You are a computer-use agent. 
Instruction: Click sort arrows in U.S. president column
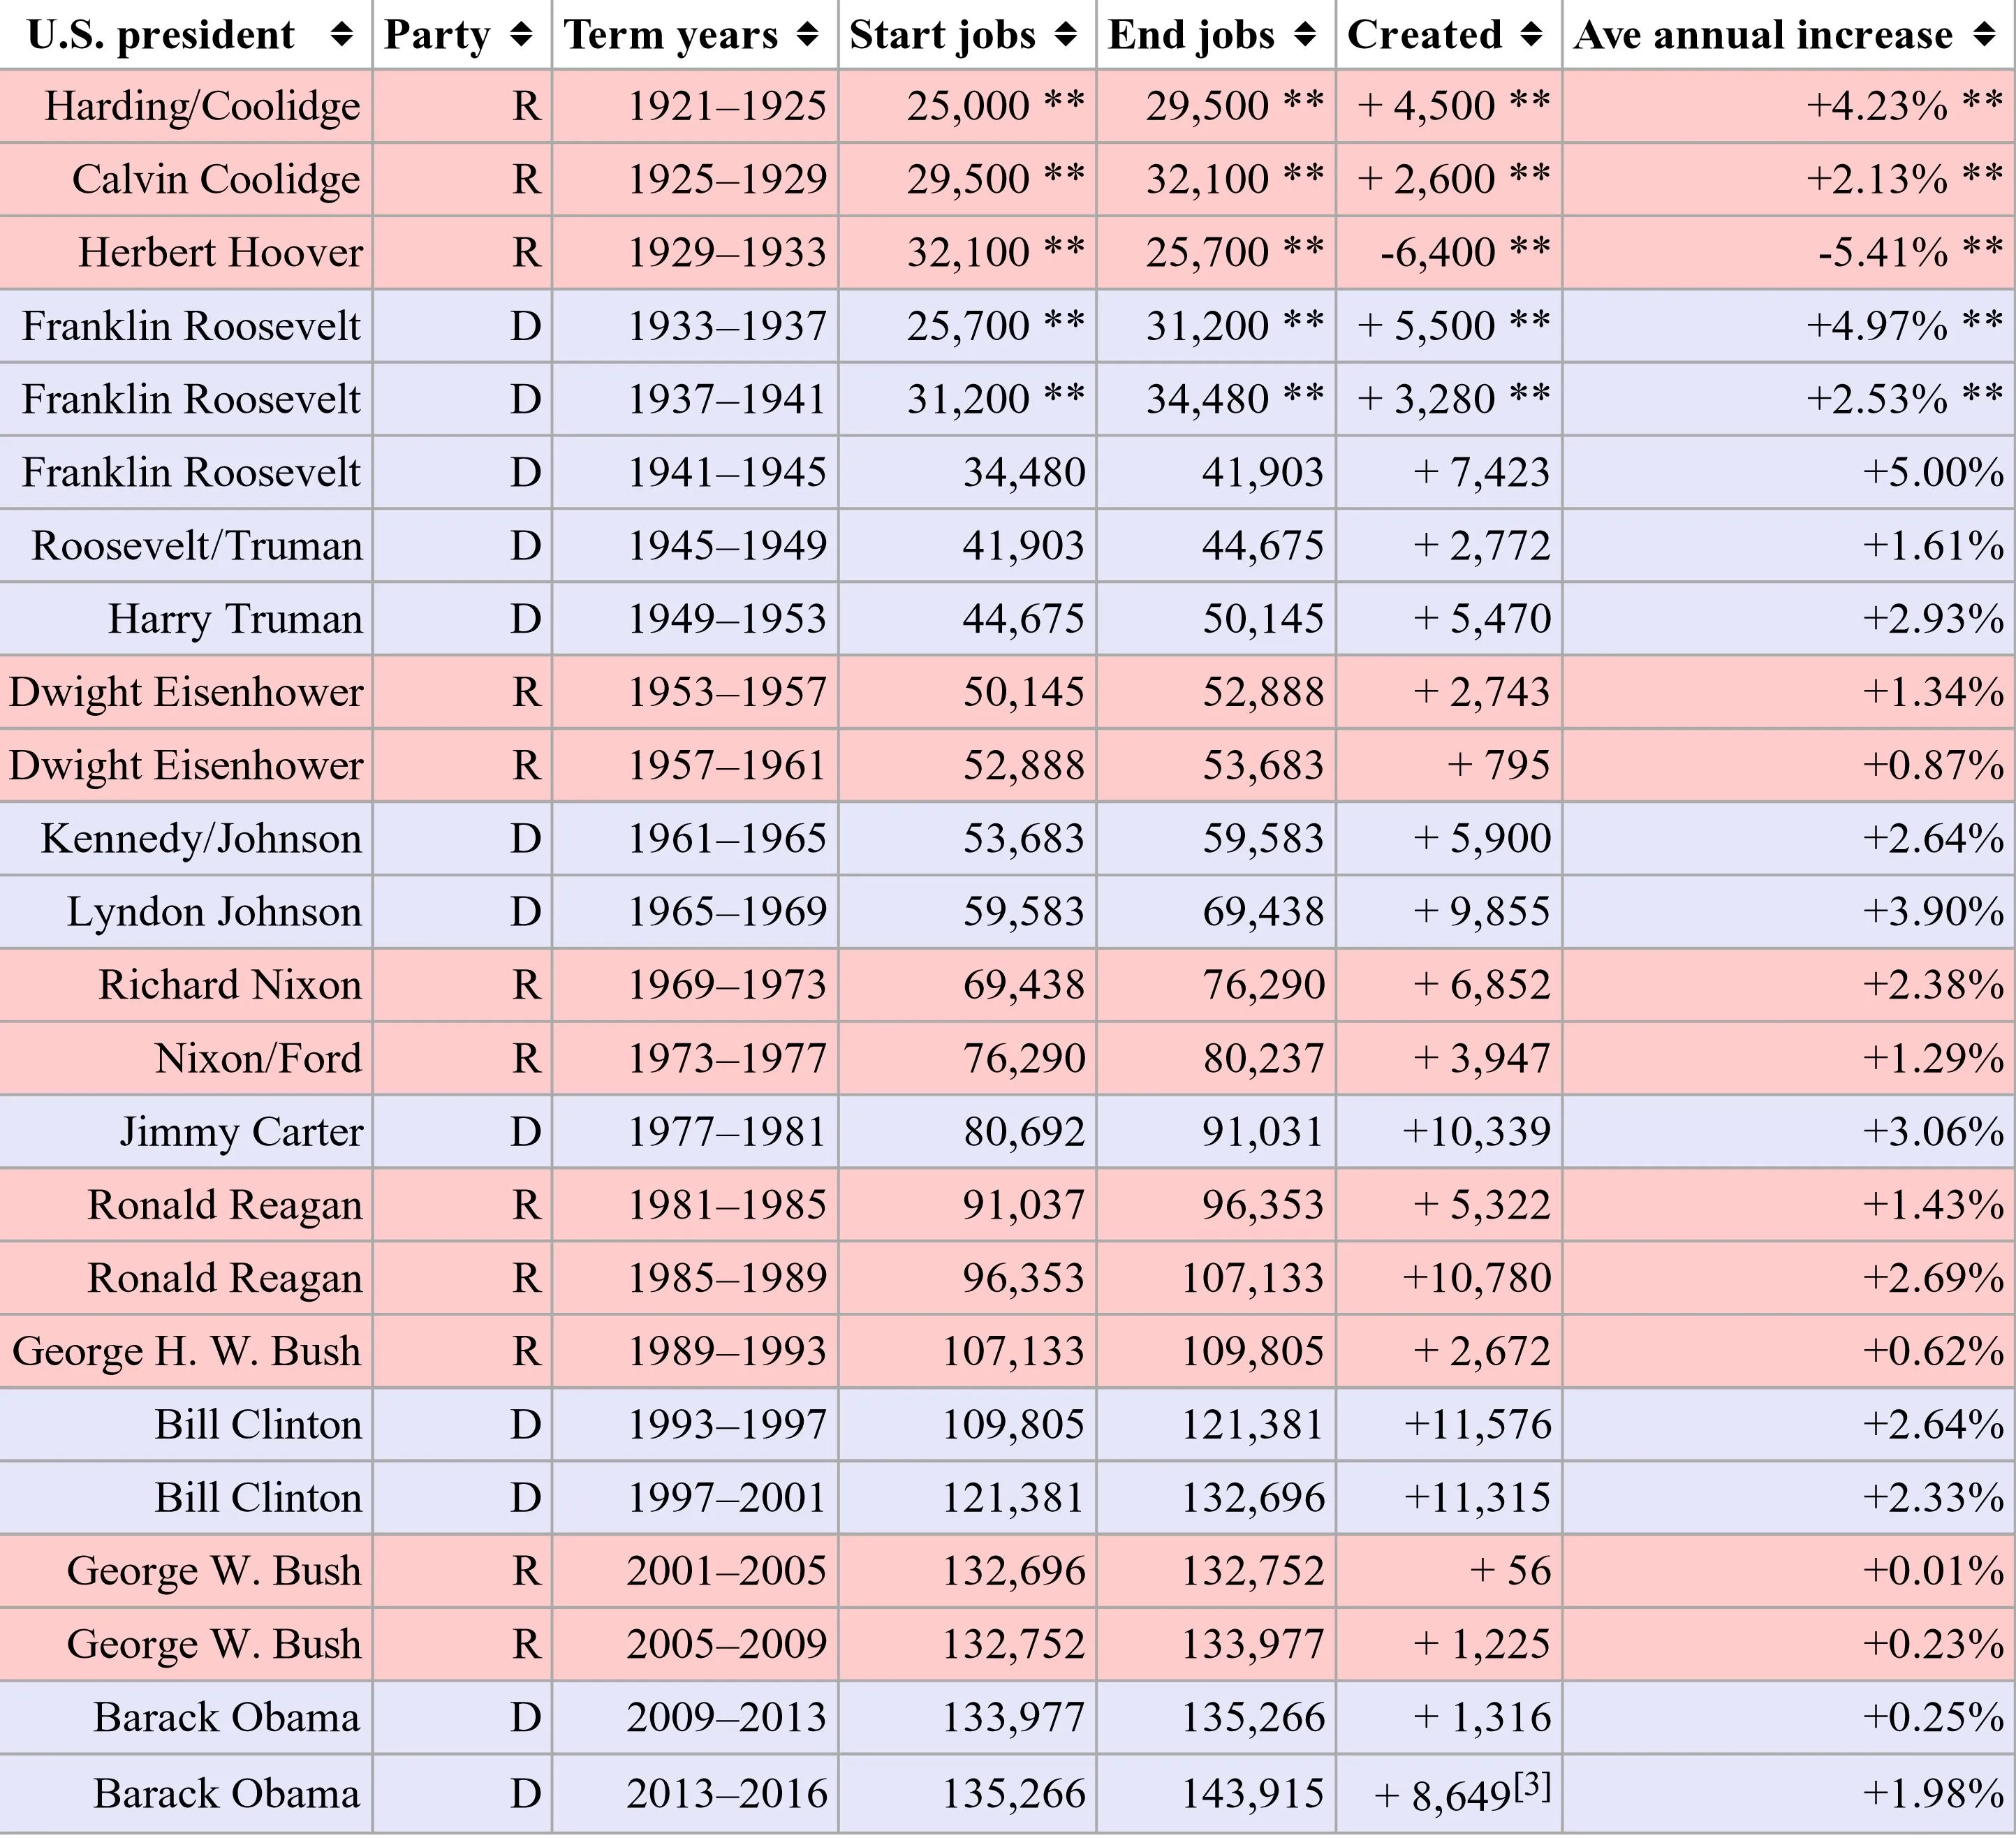pyautogui.click(x=341, y=36)
